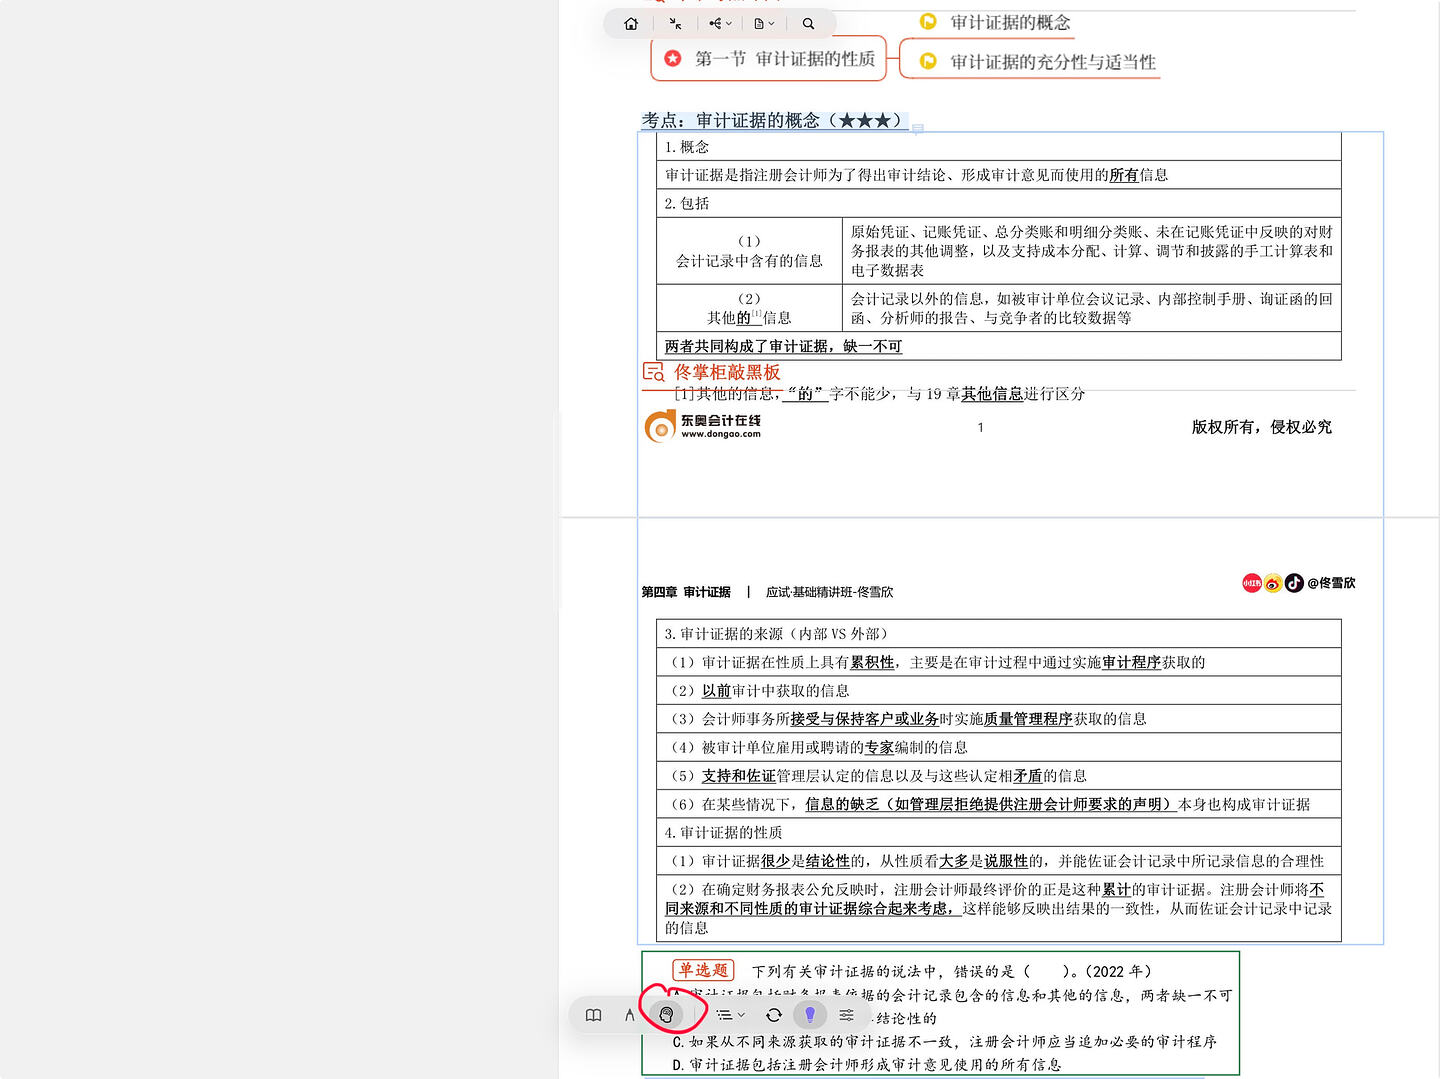The width and height of the screenshot is (1440, 1079).
Task: Click the small comment icon after the 考点 heading
Action: (x=917, y=128)
